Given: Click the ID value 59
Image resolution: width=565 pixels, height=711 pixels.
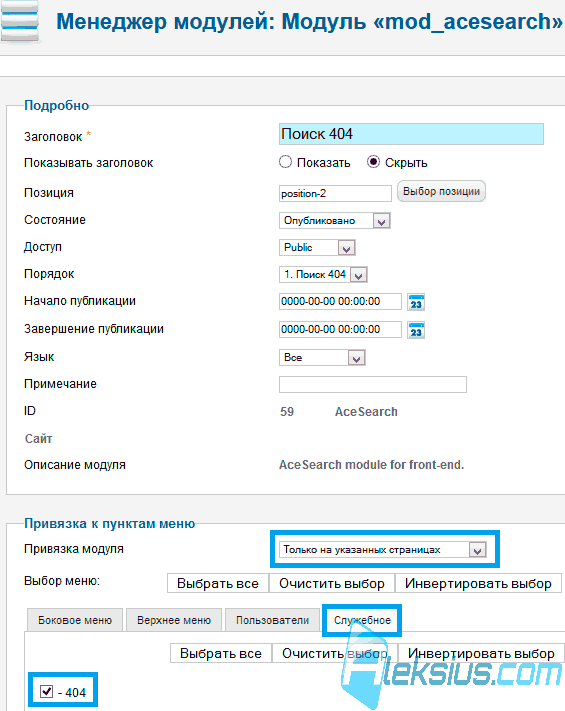Looking at the screenshot, I should point(287,412).
